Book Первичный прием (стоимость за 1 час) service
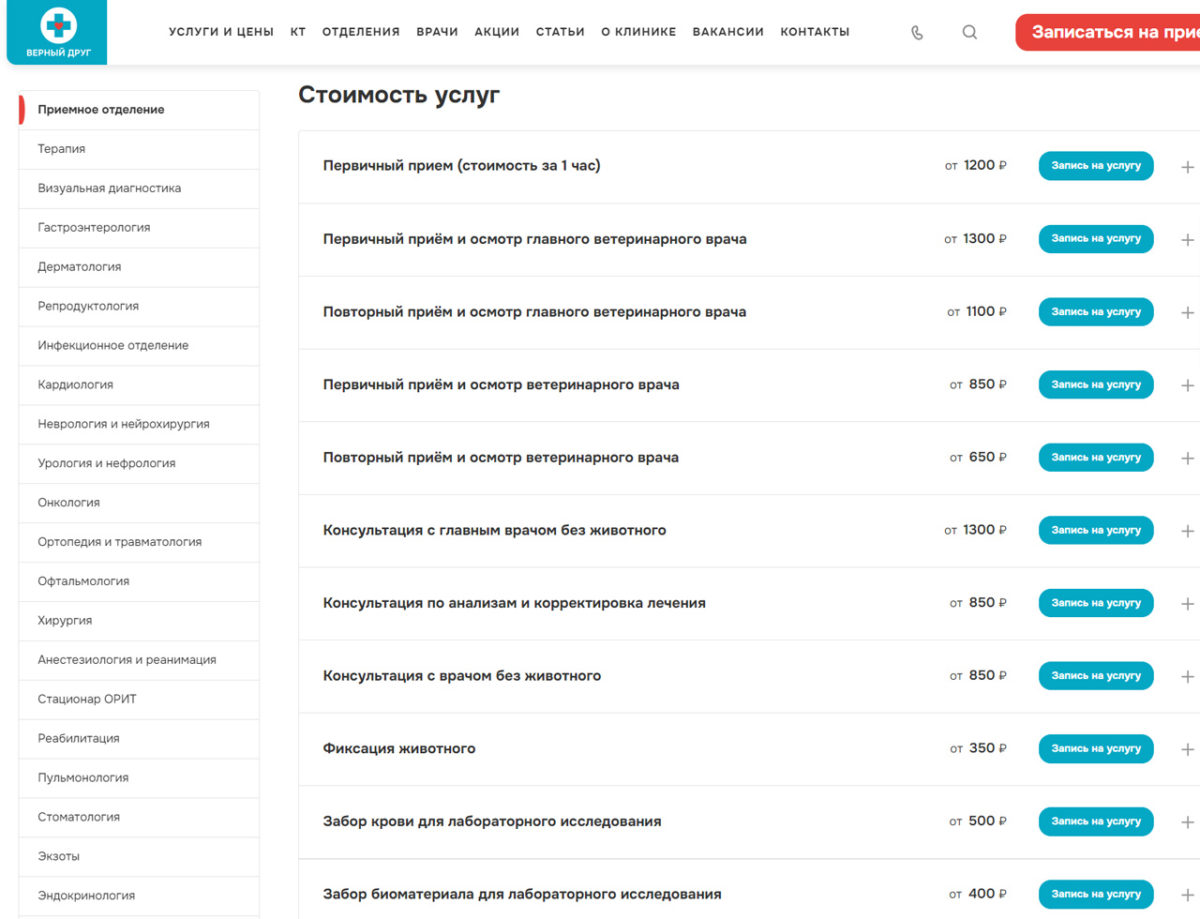Viewport: 1200px width, 919px height. (1096, 166)
